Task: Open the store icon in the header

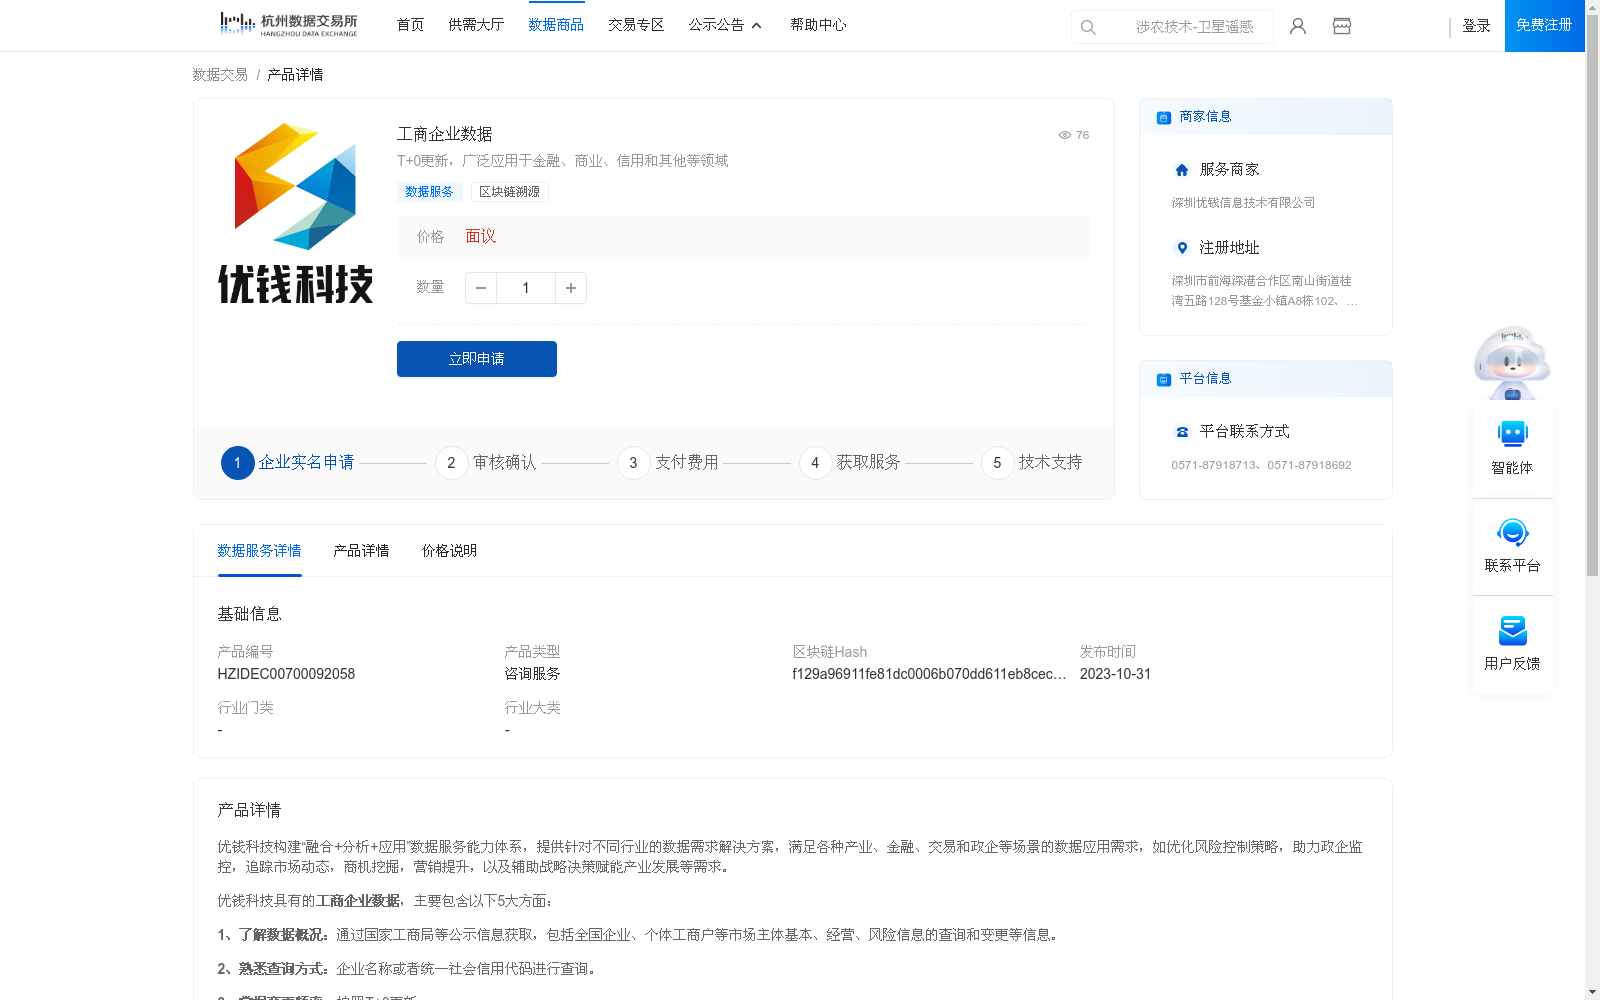Action: click(x=1342, y=26)
